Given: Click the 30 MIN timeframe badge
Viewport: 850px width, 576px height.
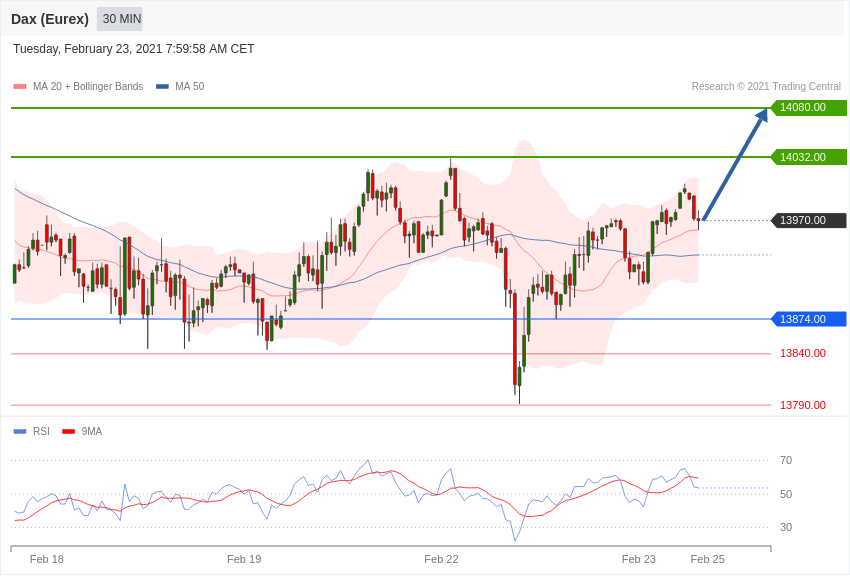Looking at the screenshot, I should click(x=120, y=19).
